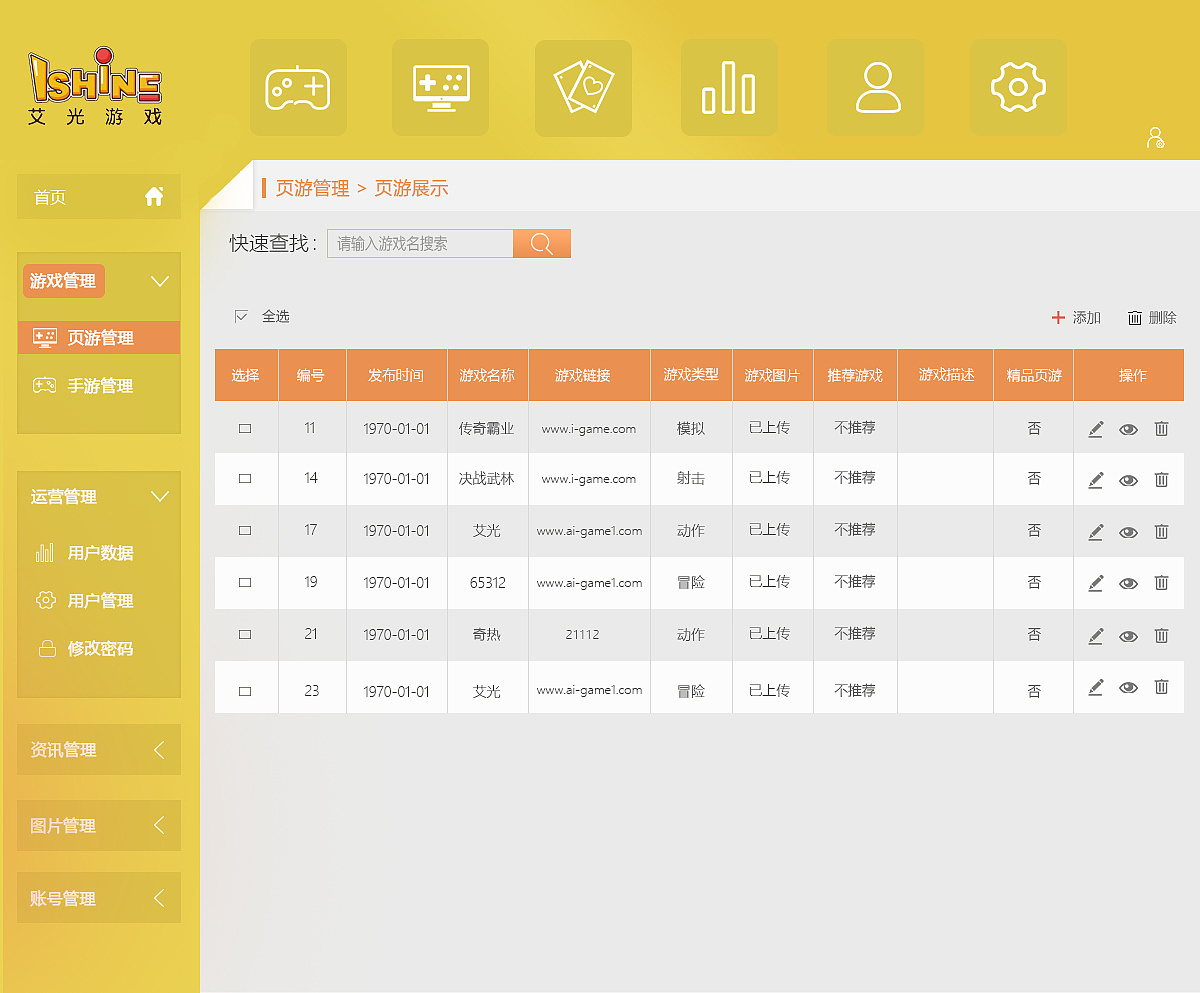
Task: Click the eye preview icon for 奇热 row
Action: [x=1128, y=635]
